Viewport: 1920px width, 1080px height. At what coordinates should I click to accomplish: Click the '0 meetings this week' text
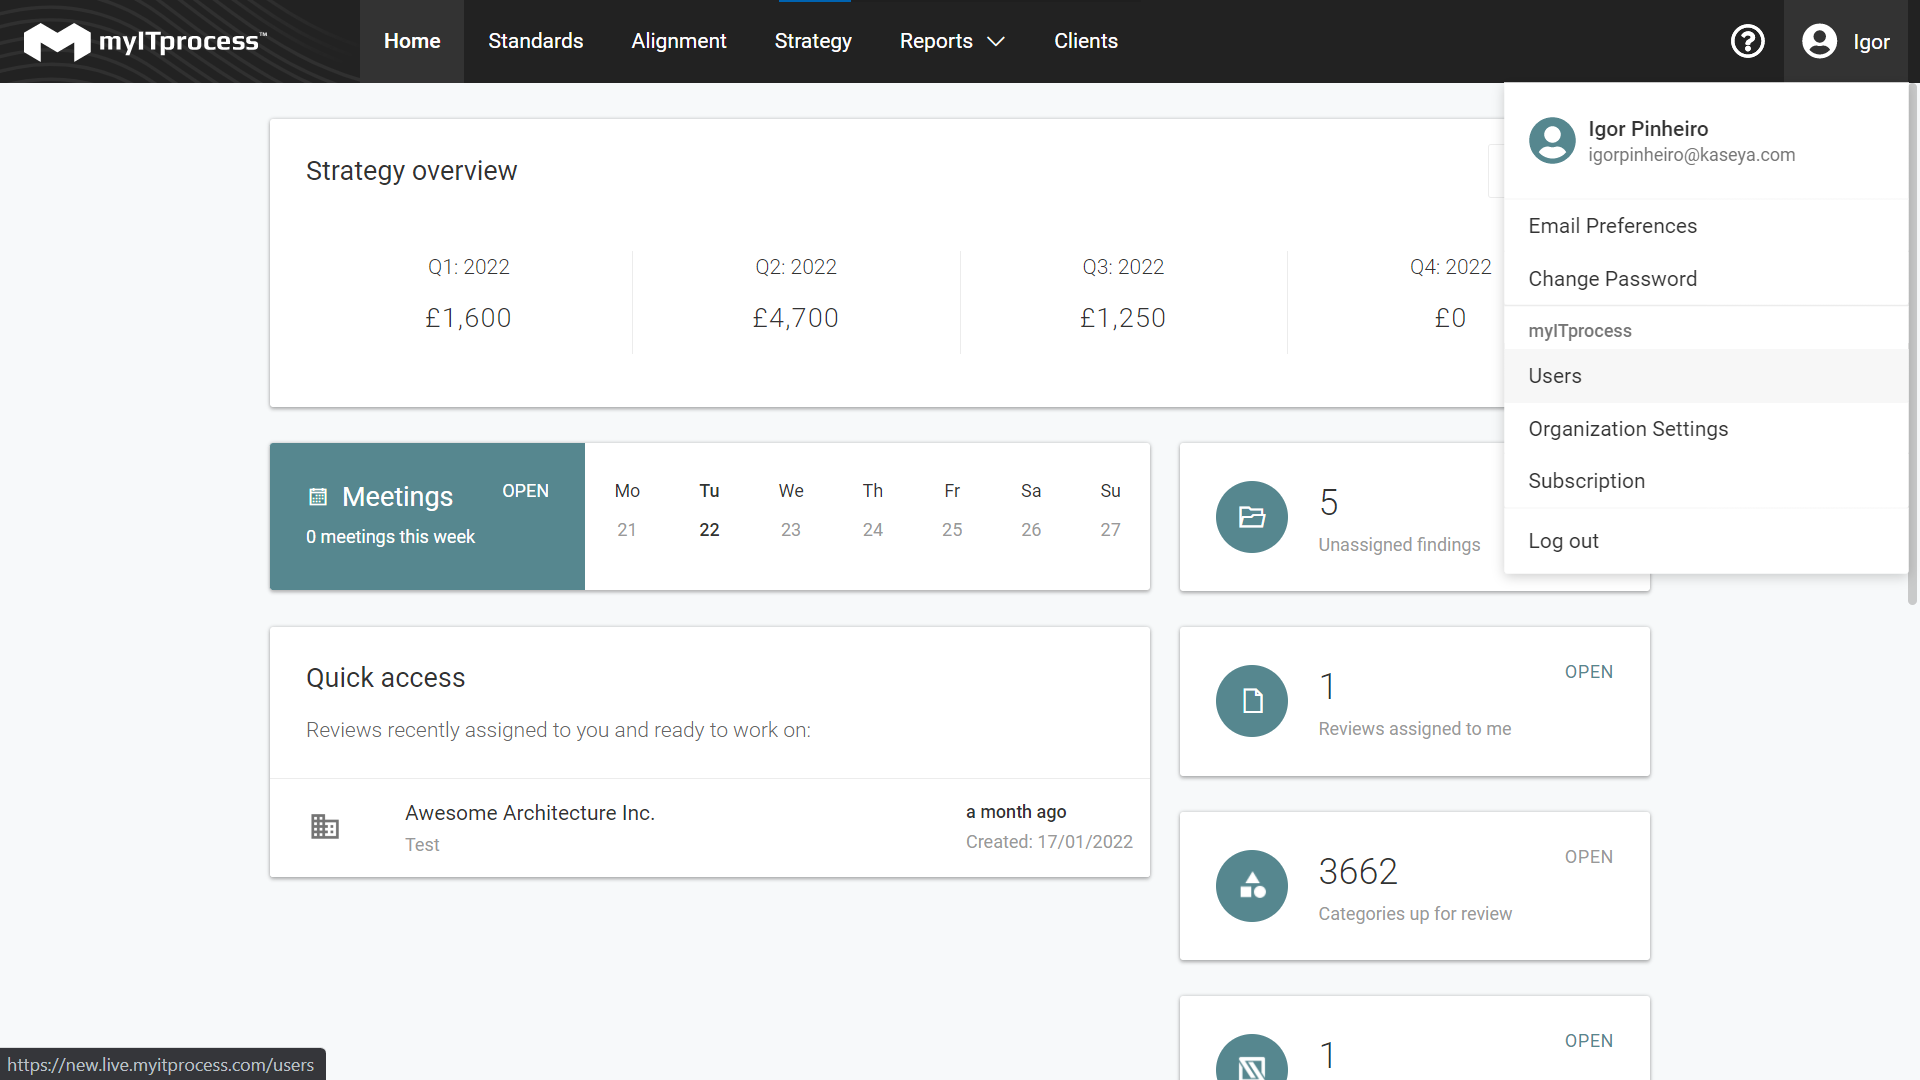(390, 537)
